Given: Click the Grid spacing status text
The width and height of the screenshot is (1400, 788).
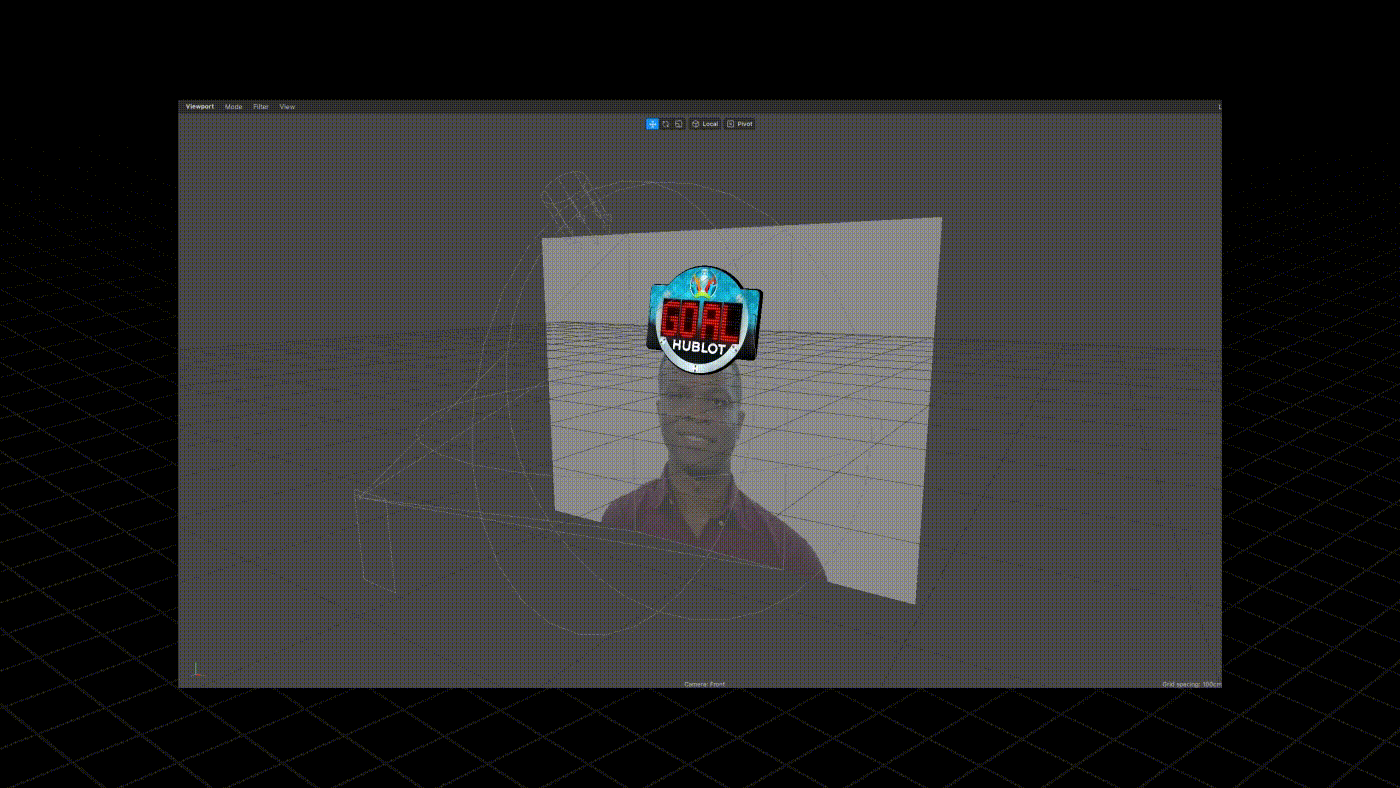Looking at the screenshot, I should pyautogui.click(x=1191, y=684).
